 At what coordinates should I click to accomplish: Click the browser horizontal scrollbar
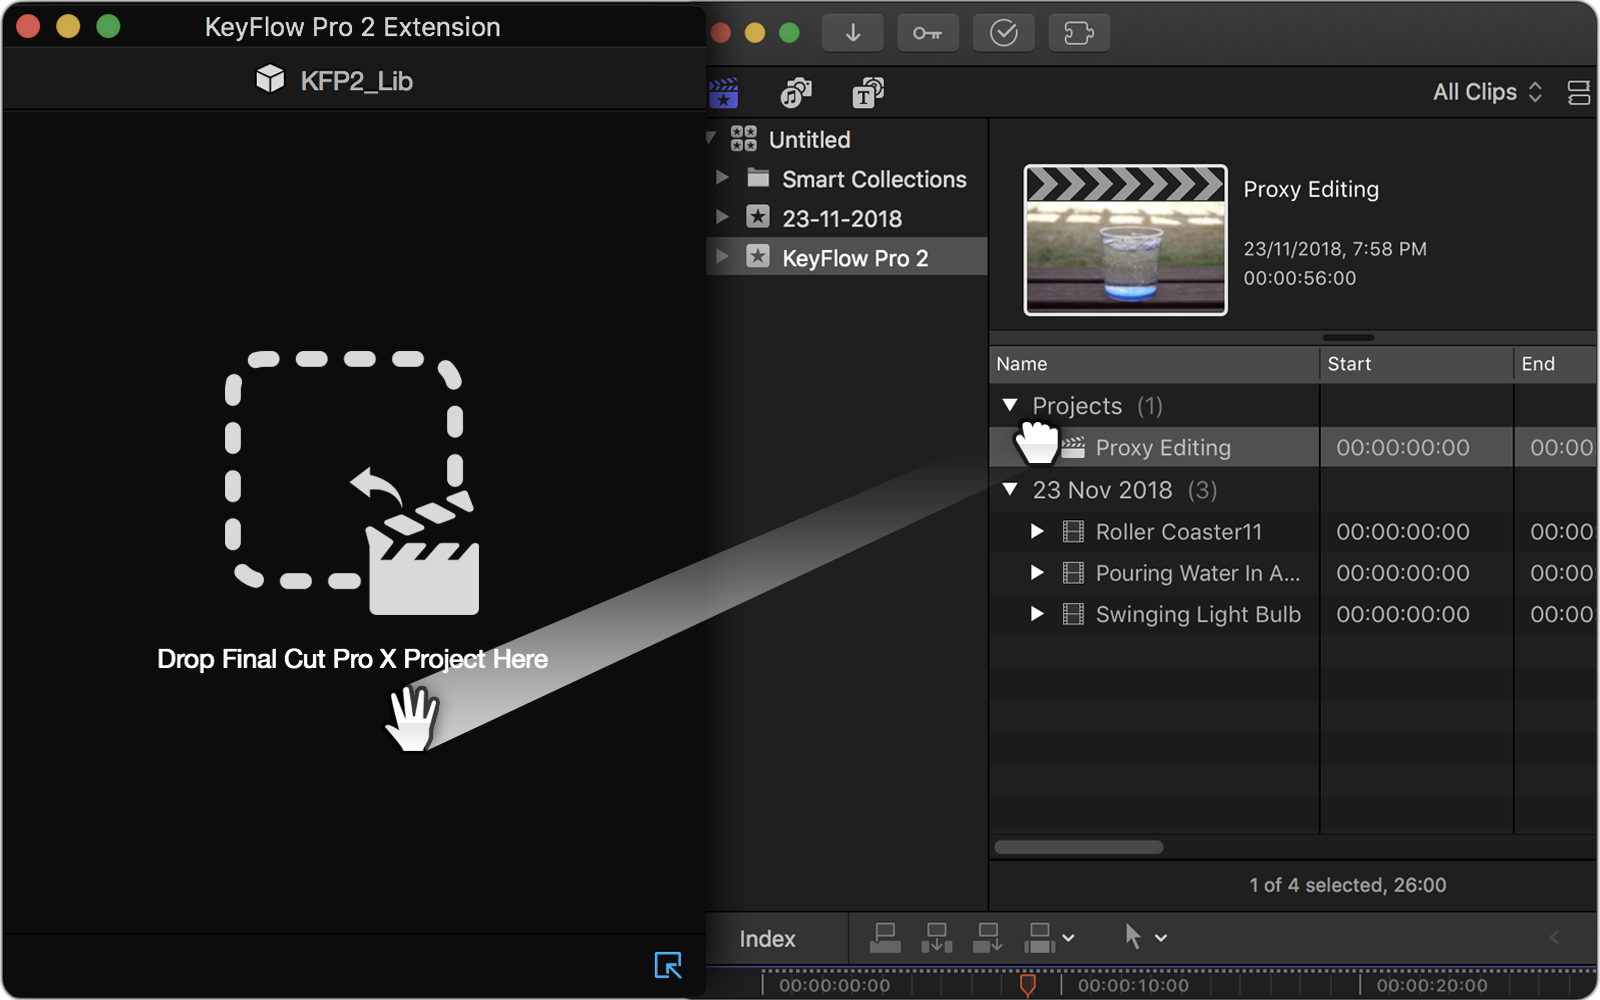point(1079,847)
